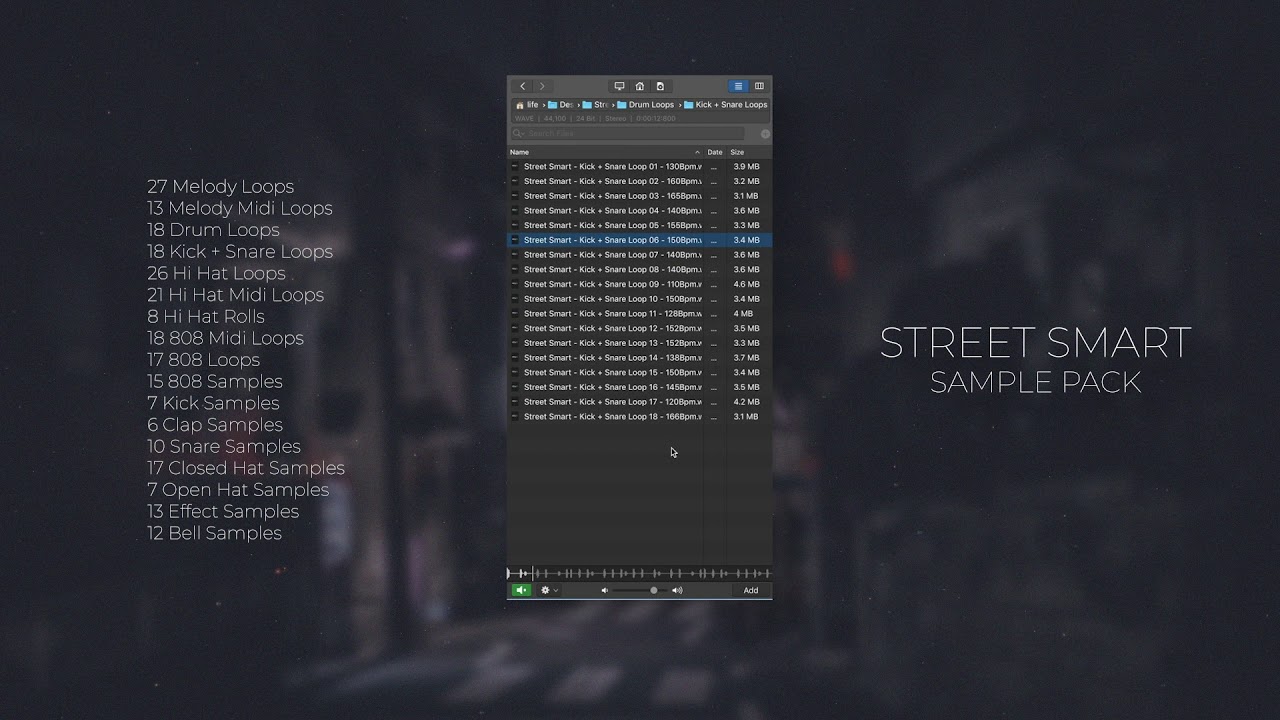Select Kick + Snare Loop 10 - 150Bpm
This screenshot has height=720, width=1280.
[x=640, y=299]
